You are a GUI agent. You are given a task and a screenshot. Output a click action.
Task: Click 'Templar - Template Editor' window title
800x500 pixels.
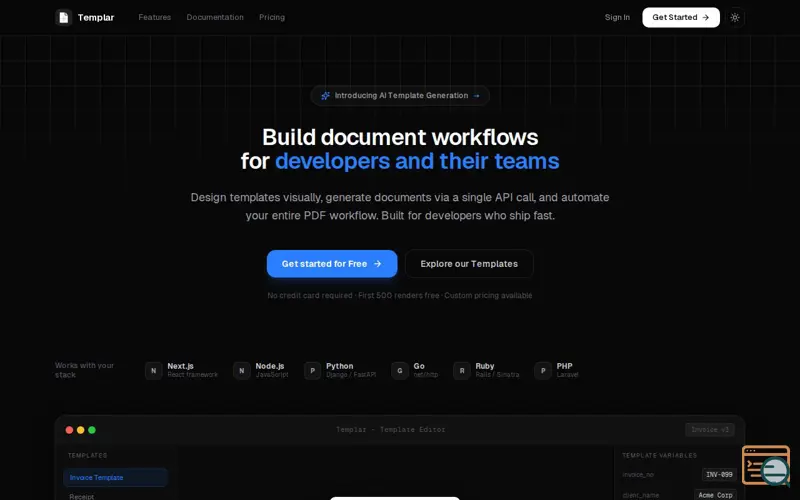point(390,430)
